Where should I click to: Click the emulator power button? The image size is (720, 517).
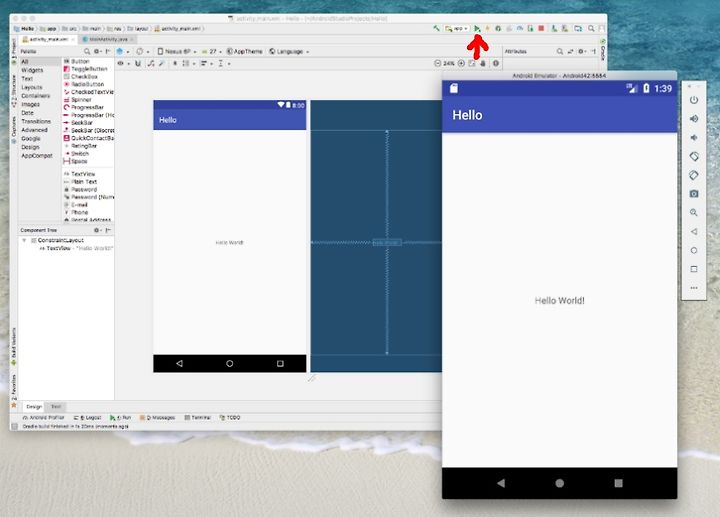(694, 100)
